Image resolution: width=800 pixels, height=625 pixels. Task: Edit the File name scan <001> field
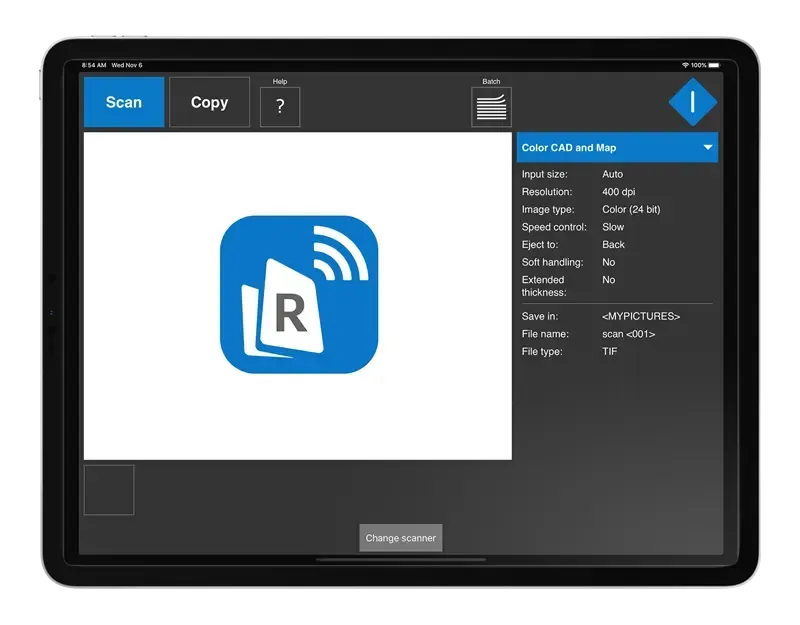[x=629, y=334]
